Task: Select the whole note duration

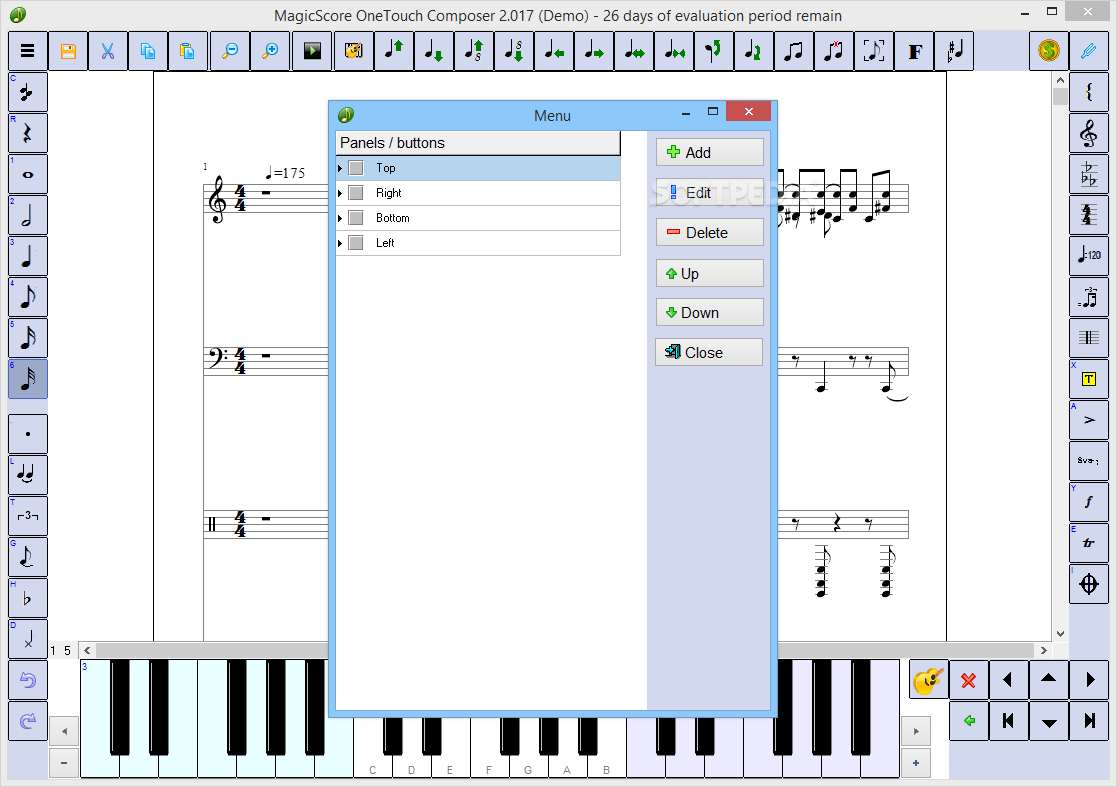Action: 28,174
